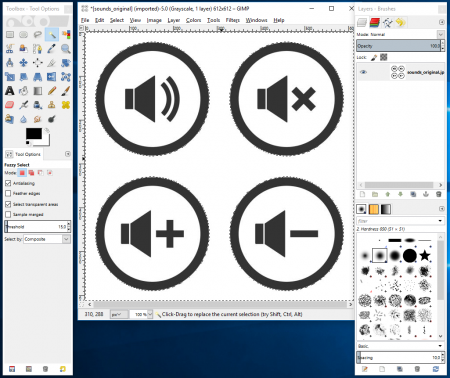The width and height of the screenshot is (450, 378).
Task: Choose Replace selection mode button
Action: [22, 173]
